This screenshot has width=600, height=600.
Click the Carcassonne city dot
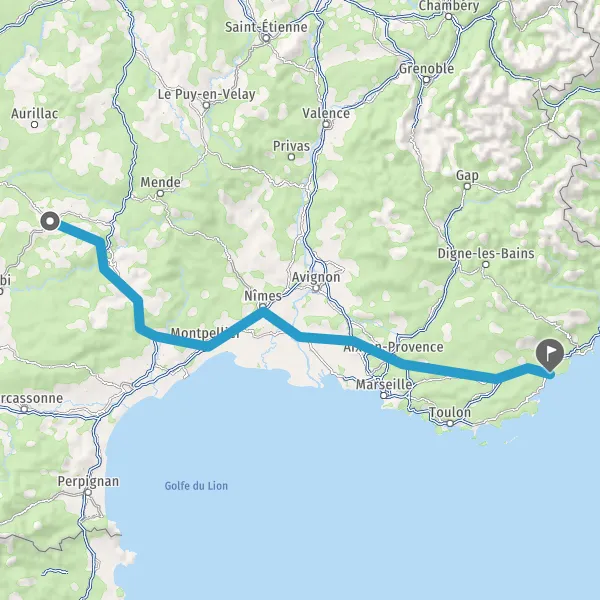24,409
